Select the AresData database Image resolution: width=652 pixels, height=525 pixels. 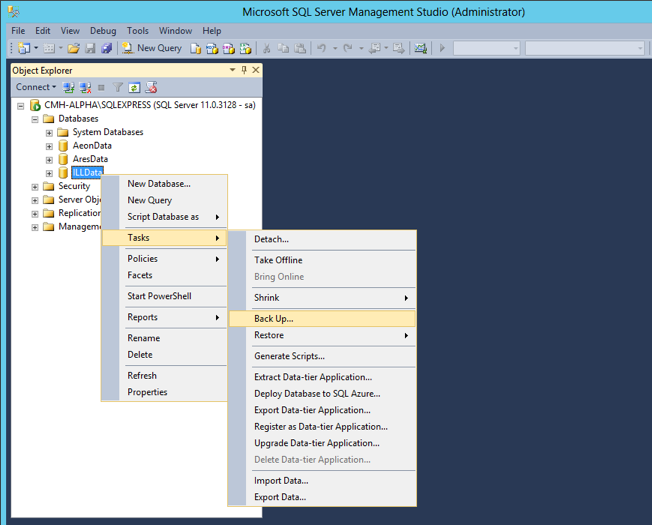(x=90, y=159)
